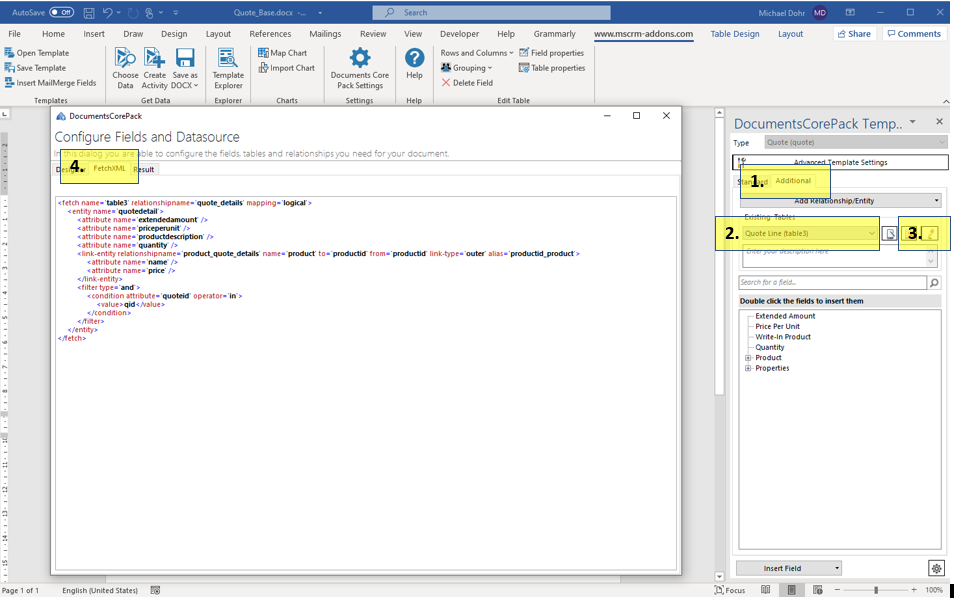Open the Add Relationship/Entity dropdown
Image resolution: width=958 pixels, height=598 pixels.
tap(840, 200)
